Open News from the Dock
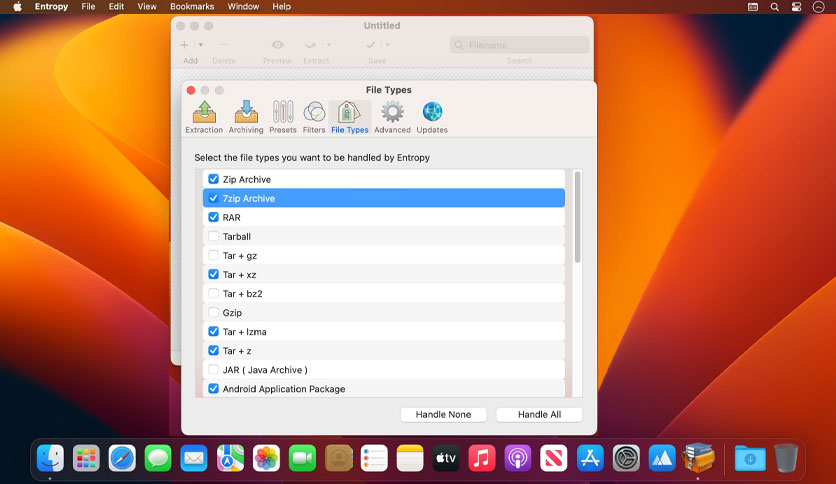Screen dimensions: 836x484 click(553, 458)
